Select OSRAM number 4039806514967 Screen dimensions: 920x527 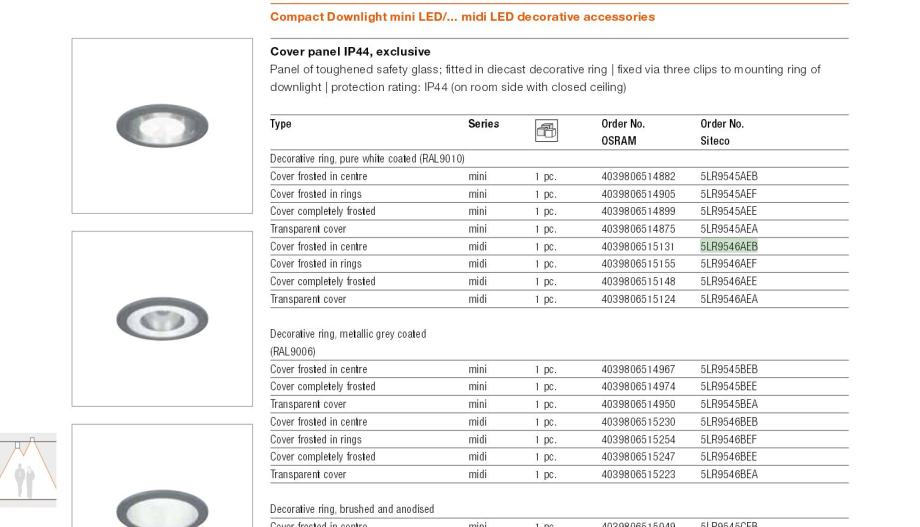tap(638, 369)
